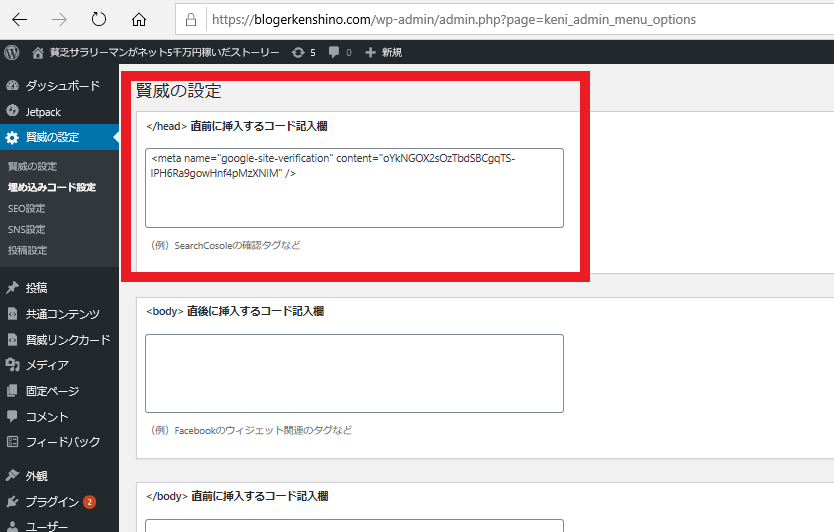Click the document icon beside 共通コンテンツ
Screen dimensions: 834x532
(12, 314)
